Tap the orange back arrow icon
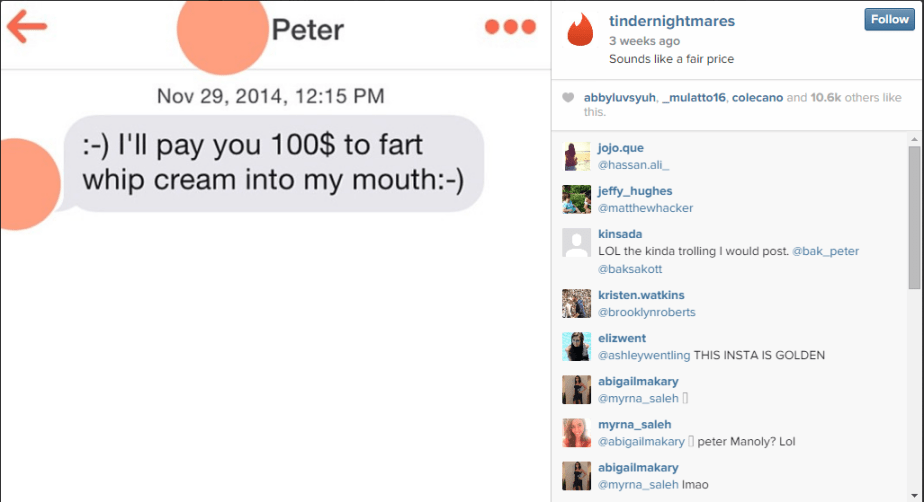This screenshot has width=924, height=502. [x=27, y=26]
